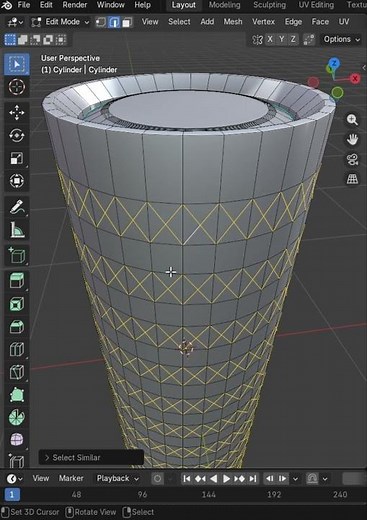This screenshot has width=367, height=520.
Task: Select the Move tool
Action: point(17,113)
